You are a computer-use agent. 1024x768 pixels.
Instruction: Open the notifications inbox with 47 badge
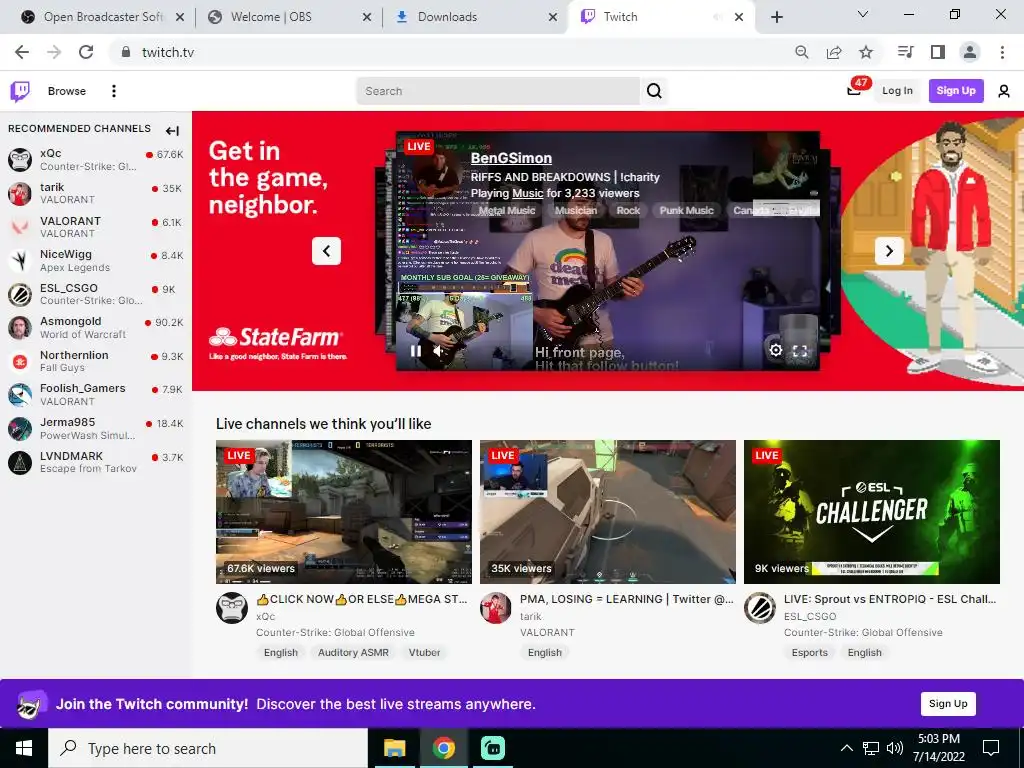854,90
